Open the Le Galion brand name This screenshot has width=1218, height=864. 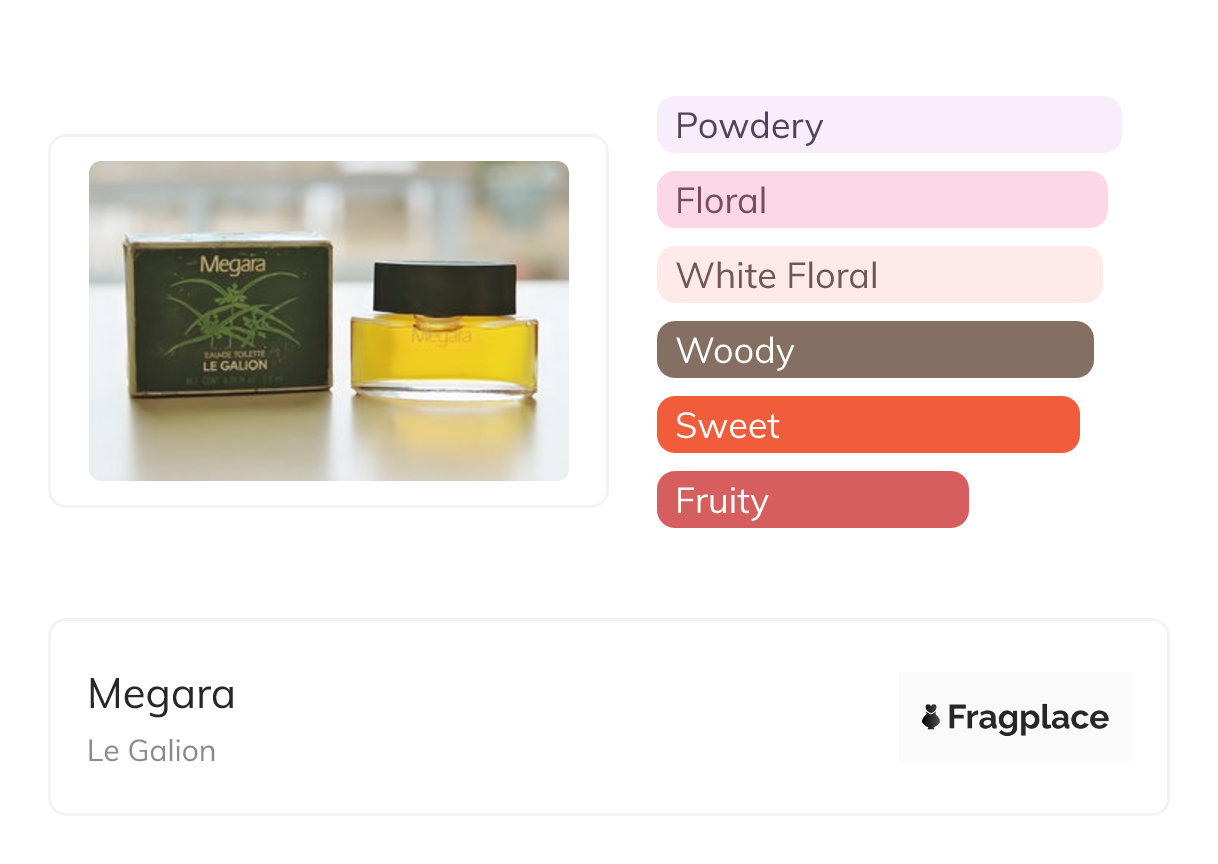pos(151,751)
